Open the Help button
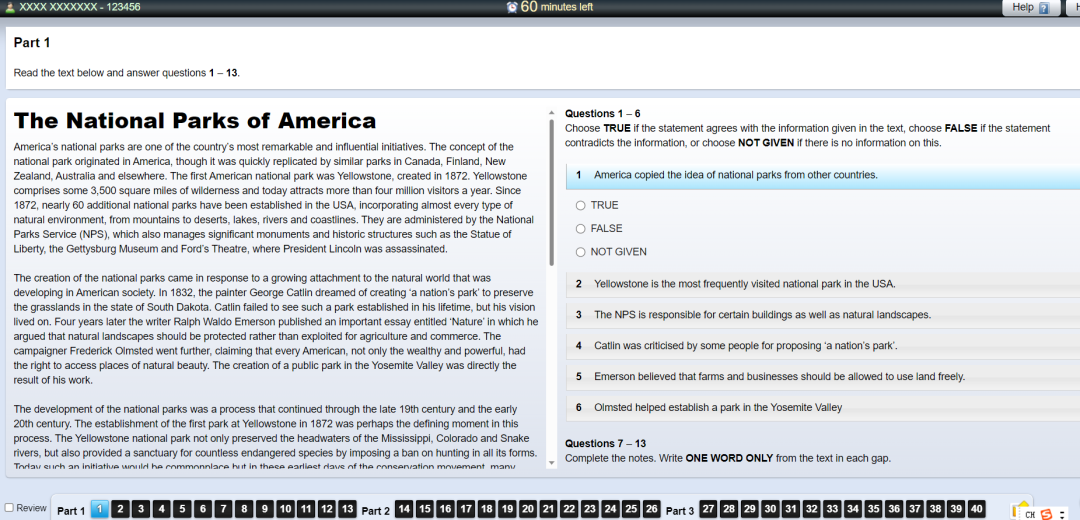Viewport: 1080px width, 520px height. tap(1030, 8)
